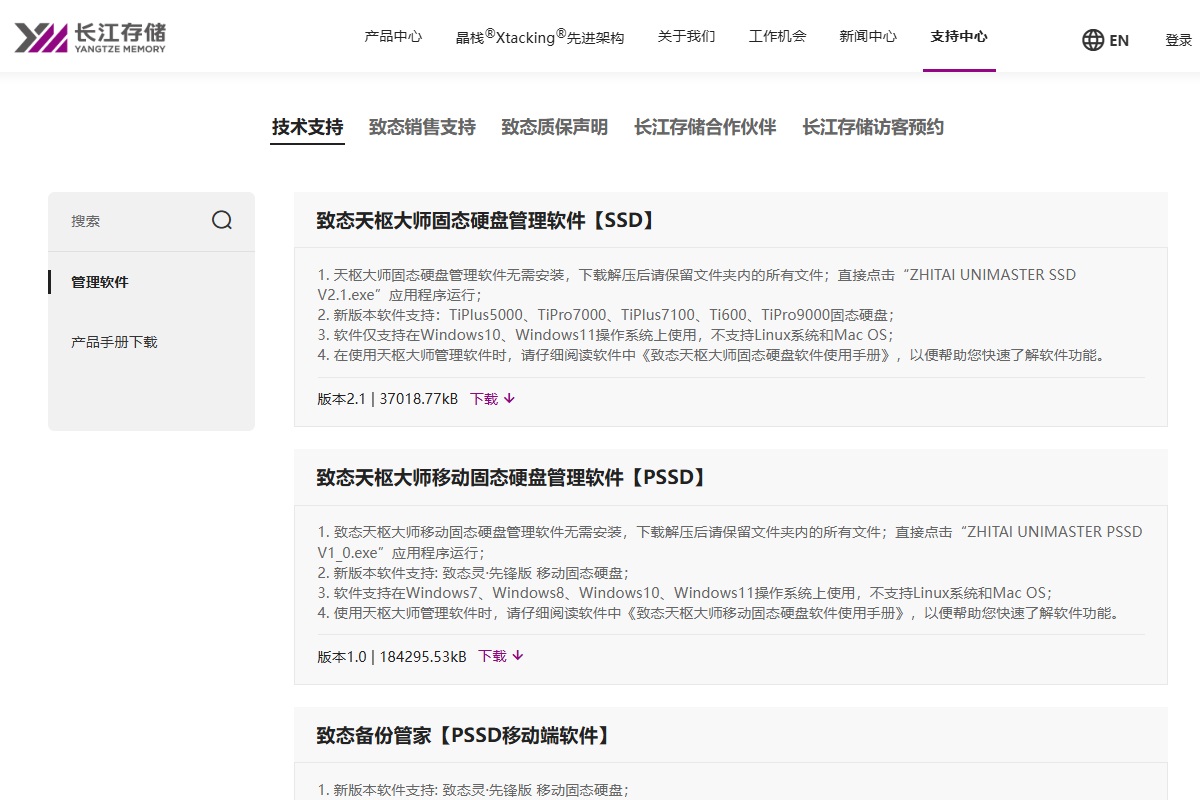This screenshot has height=800, width=1200.
Task: Select the 长江存储合作伙伴 tab
Action: pyautogui.click(x=705, y=127)
